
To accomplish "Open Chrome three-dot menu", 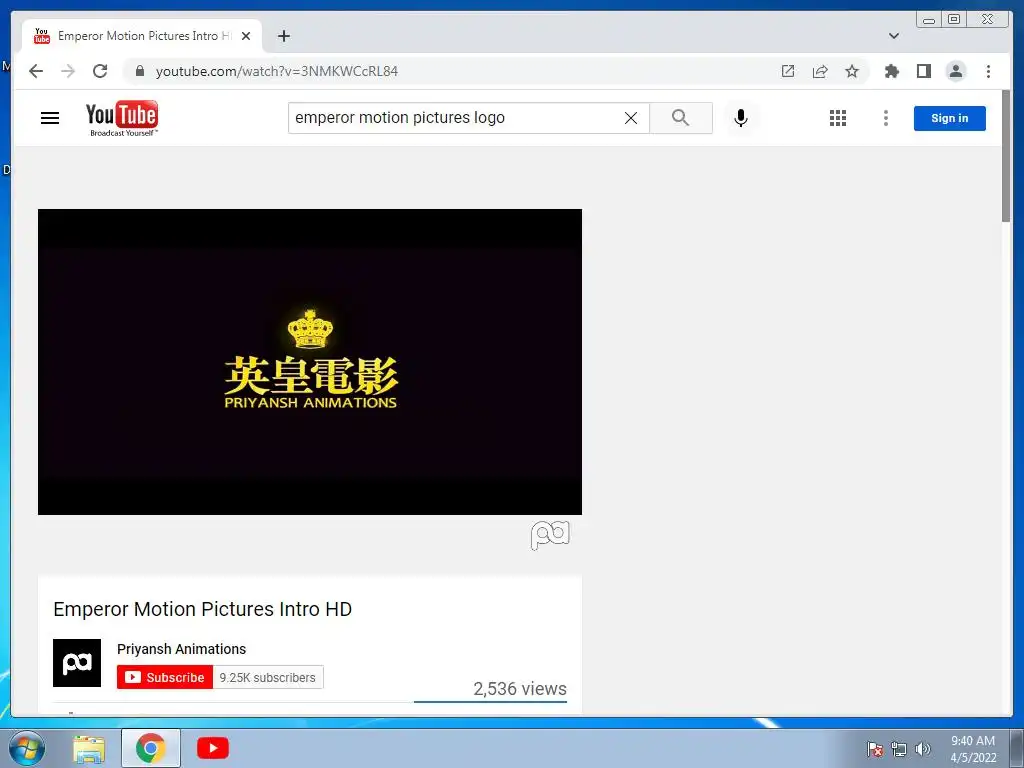I will 988,71.
